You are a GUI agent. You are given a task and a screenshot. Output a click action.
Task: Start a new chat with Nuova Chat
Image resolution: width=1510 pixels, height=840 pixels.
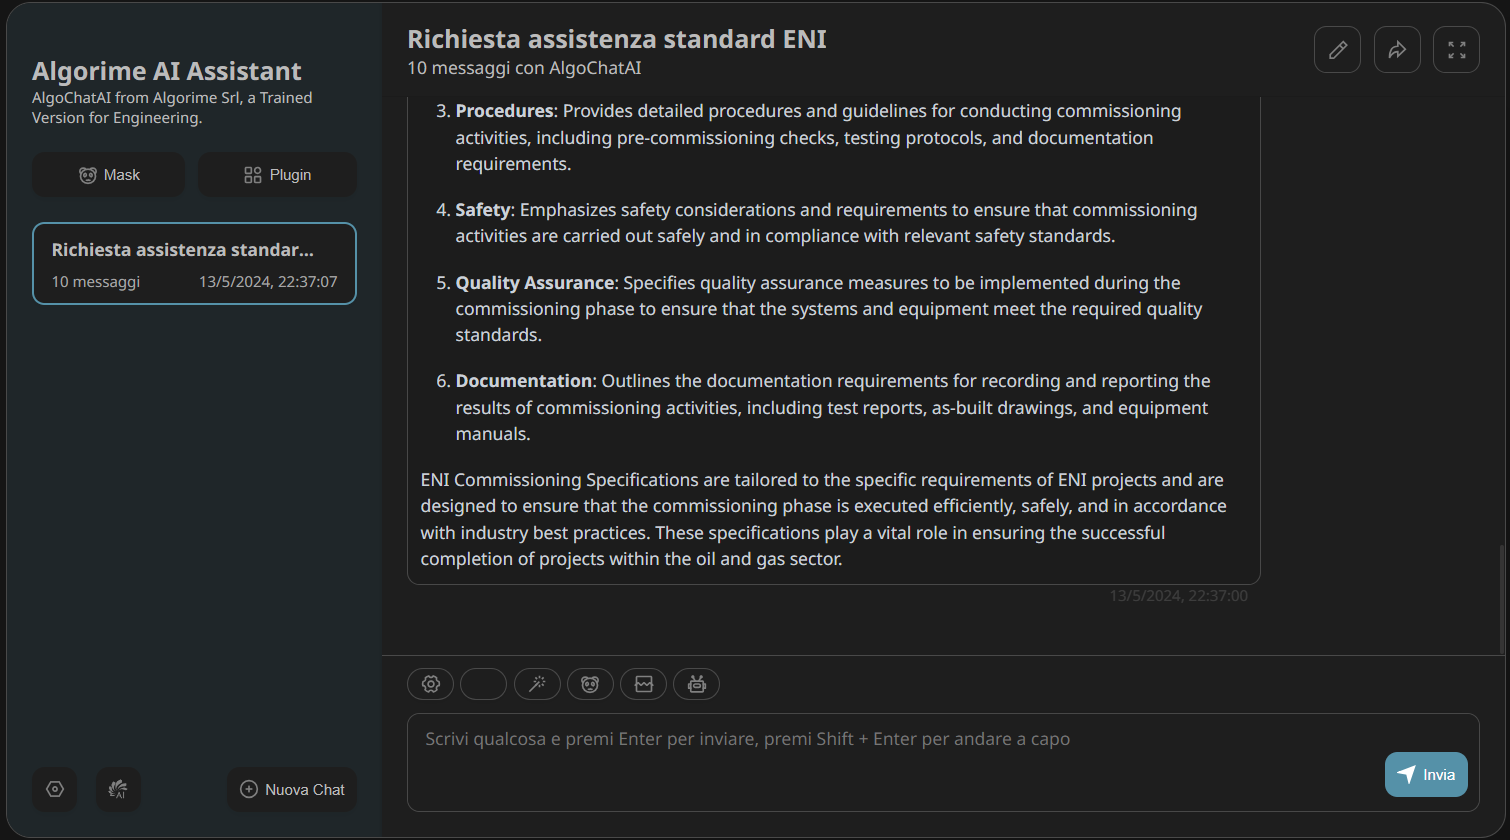[292, 789]
